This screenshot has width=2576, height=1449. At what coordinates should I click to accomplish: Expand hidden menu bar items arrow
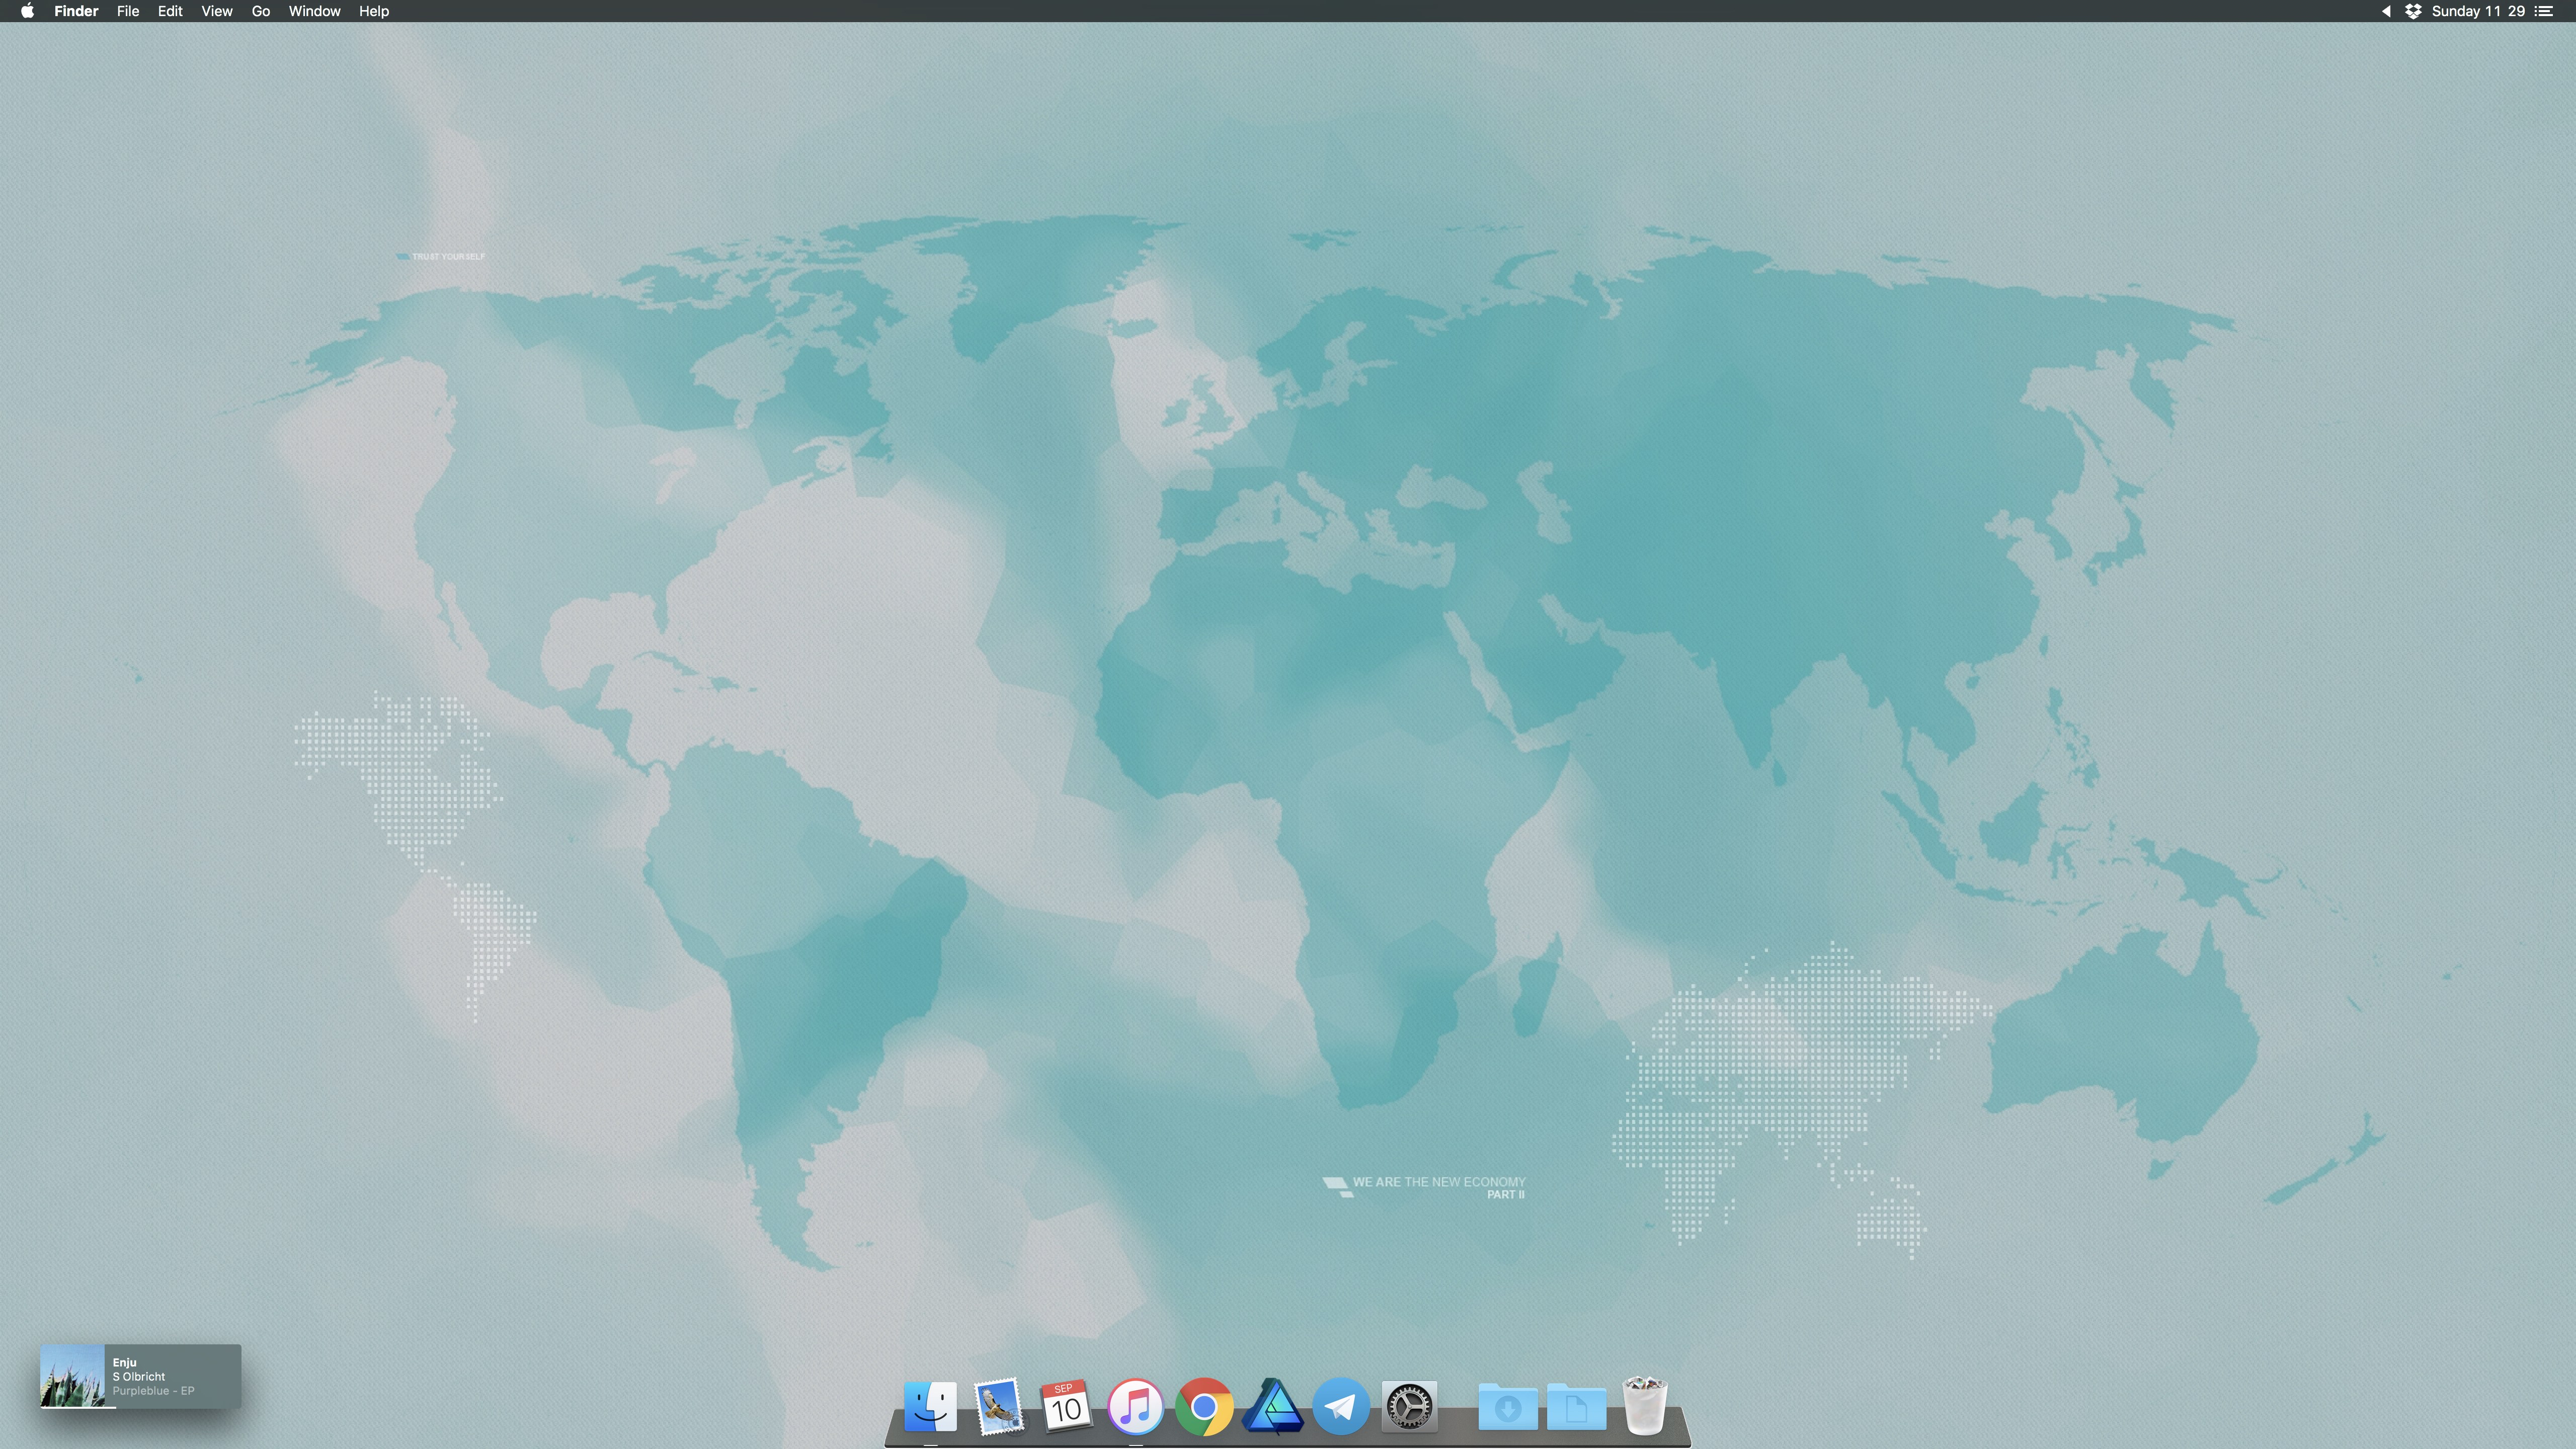tap(2386, 11)
